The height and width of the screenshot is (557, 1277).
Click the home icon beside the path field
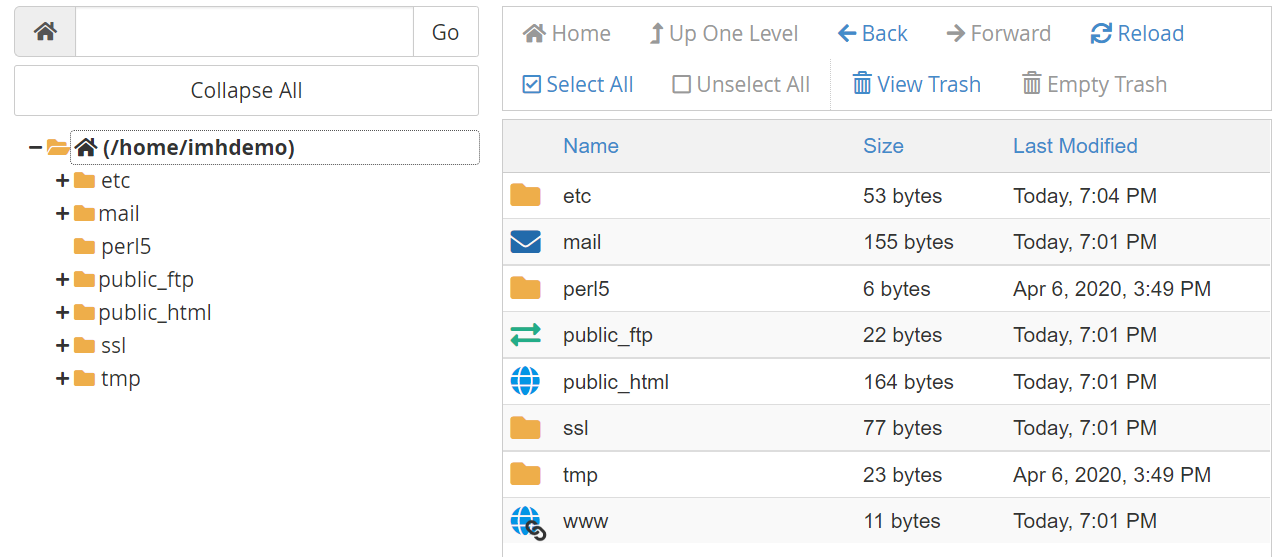point(45,32)
